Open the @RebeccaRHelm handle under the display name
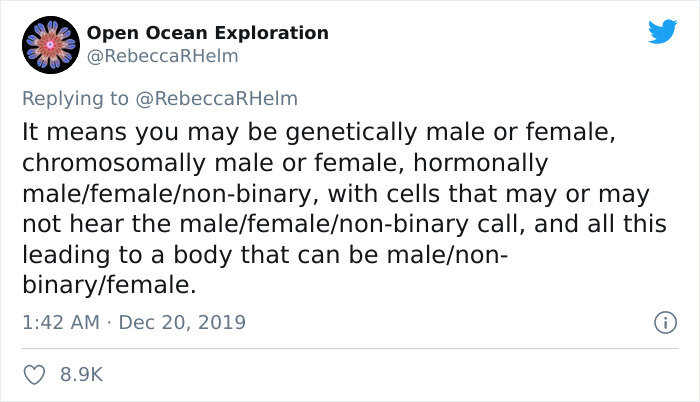Image resolution: width=700 pixels, height=402 pixels. point(162,56)
